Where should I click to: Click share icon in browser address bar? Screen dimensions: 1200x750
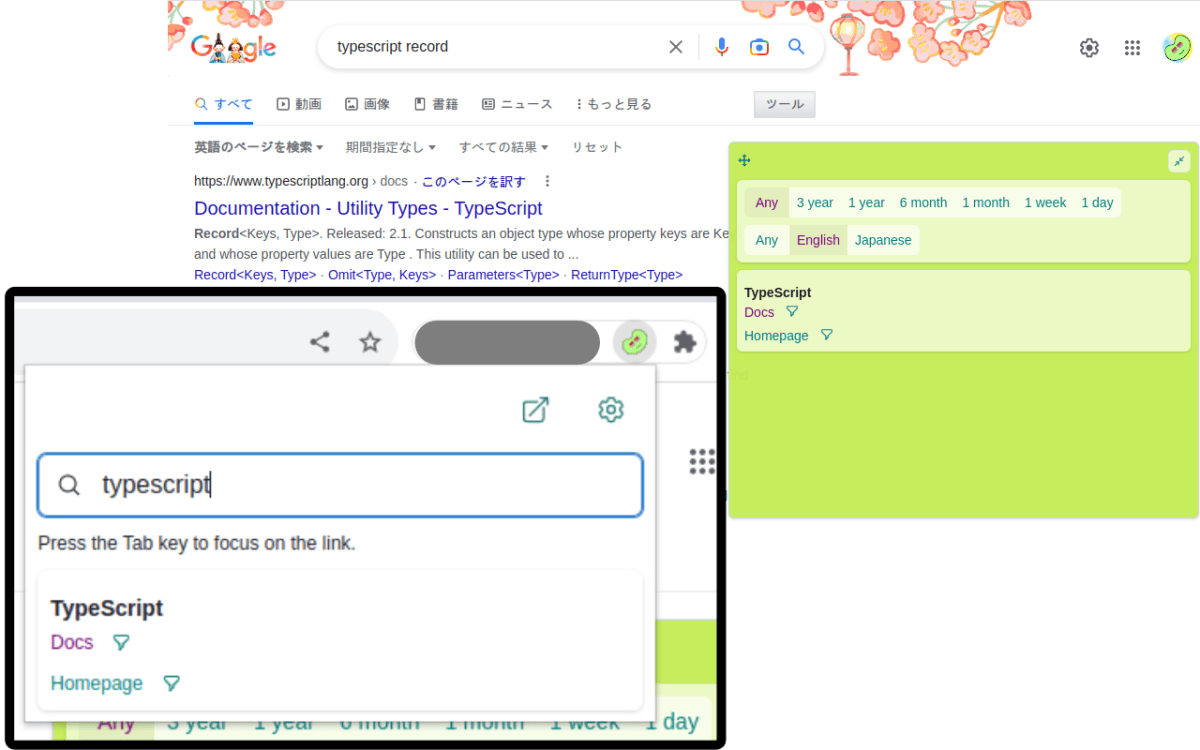(x=320, y=343)
